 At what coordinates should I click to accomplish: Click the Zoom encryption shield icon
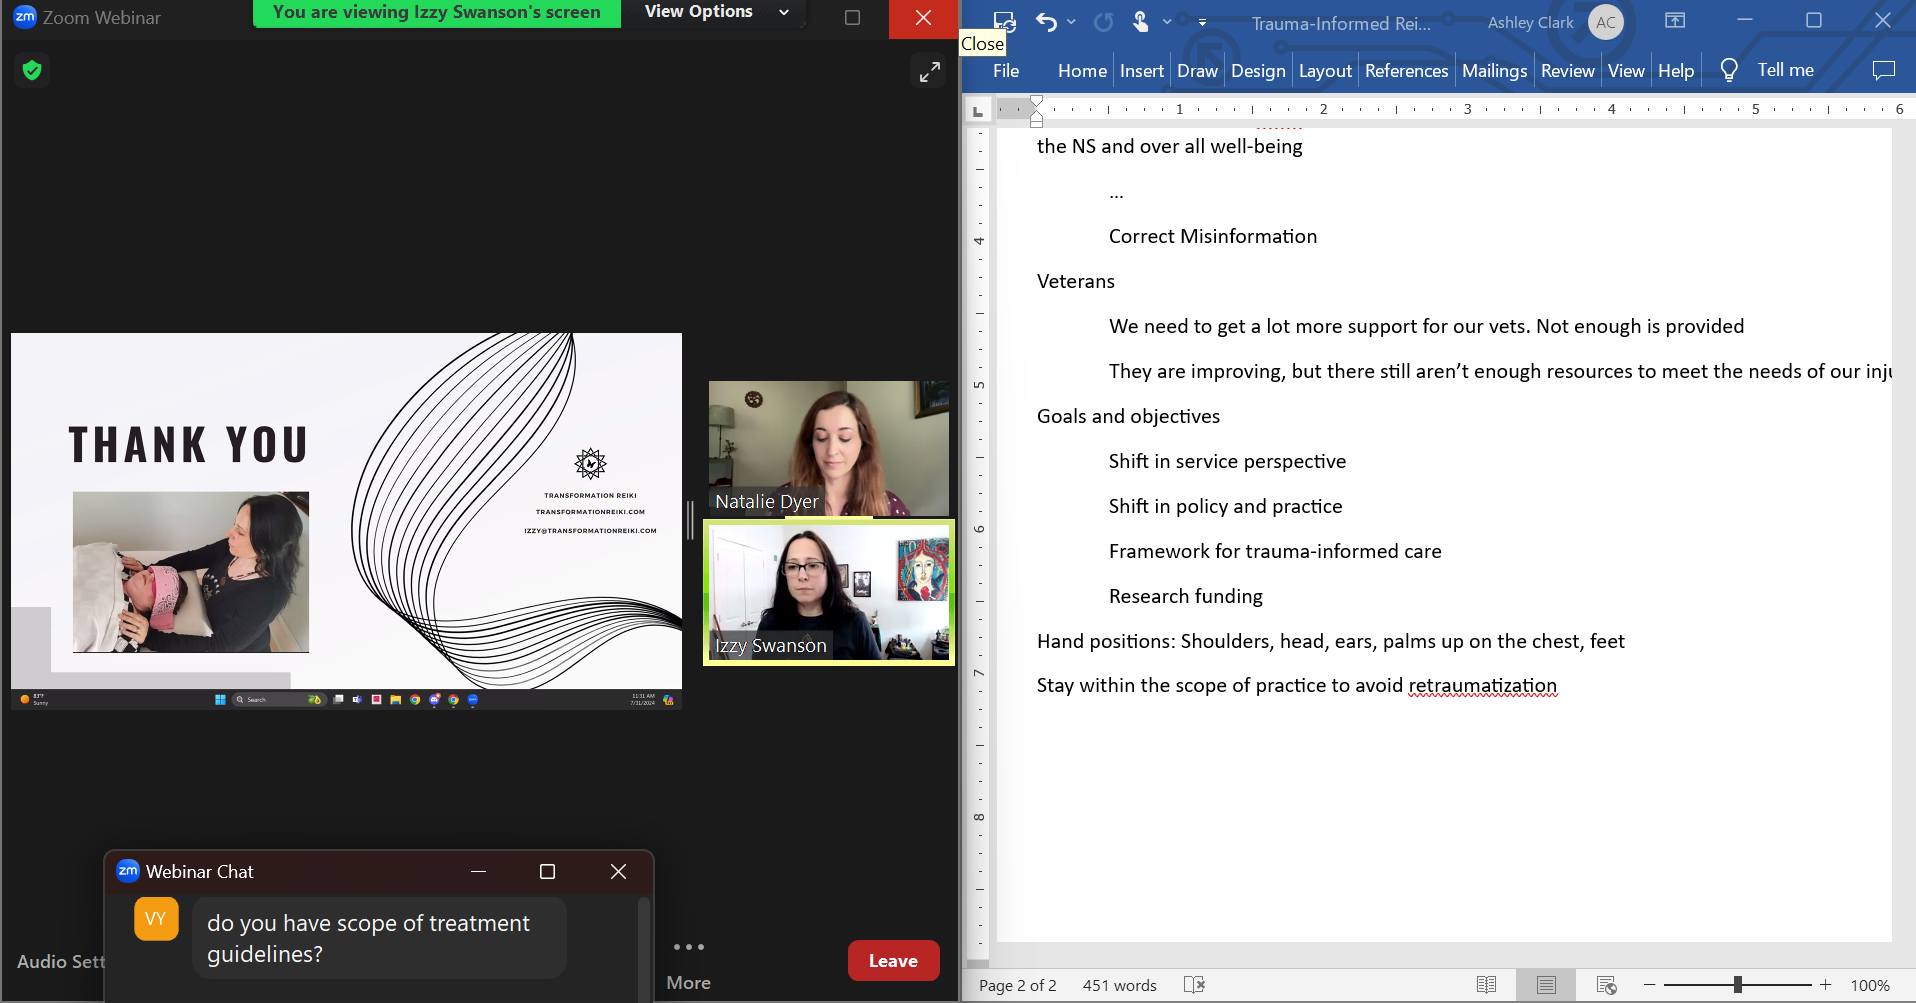(32, 70)
